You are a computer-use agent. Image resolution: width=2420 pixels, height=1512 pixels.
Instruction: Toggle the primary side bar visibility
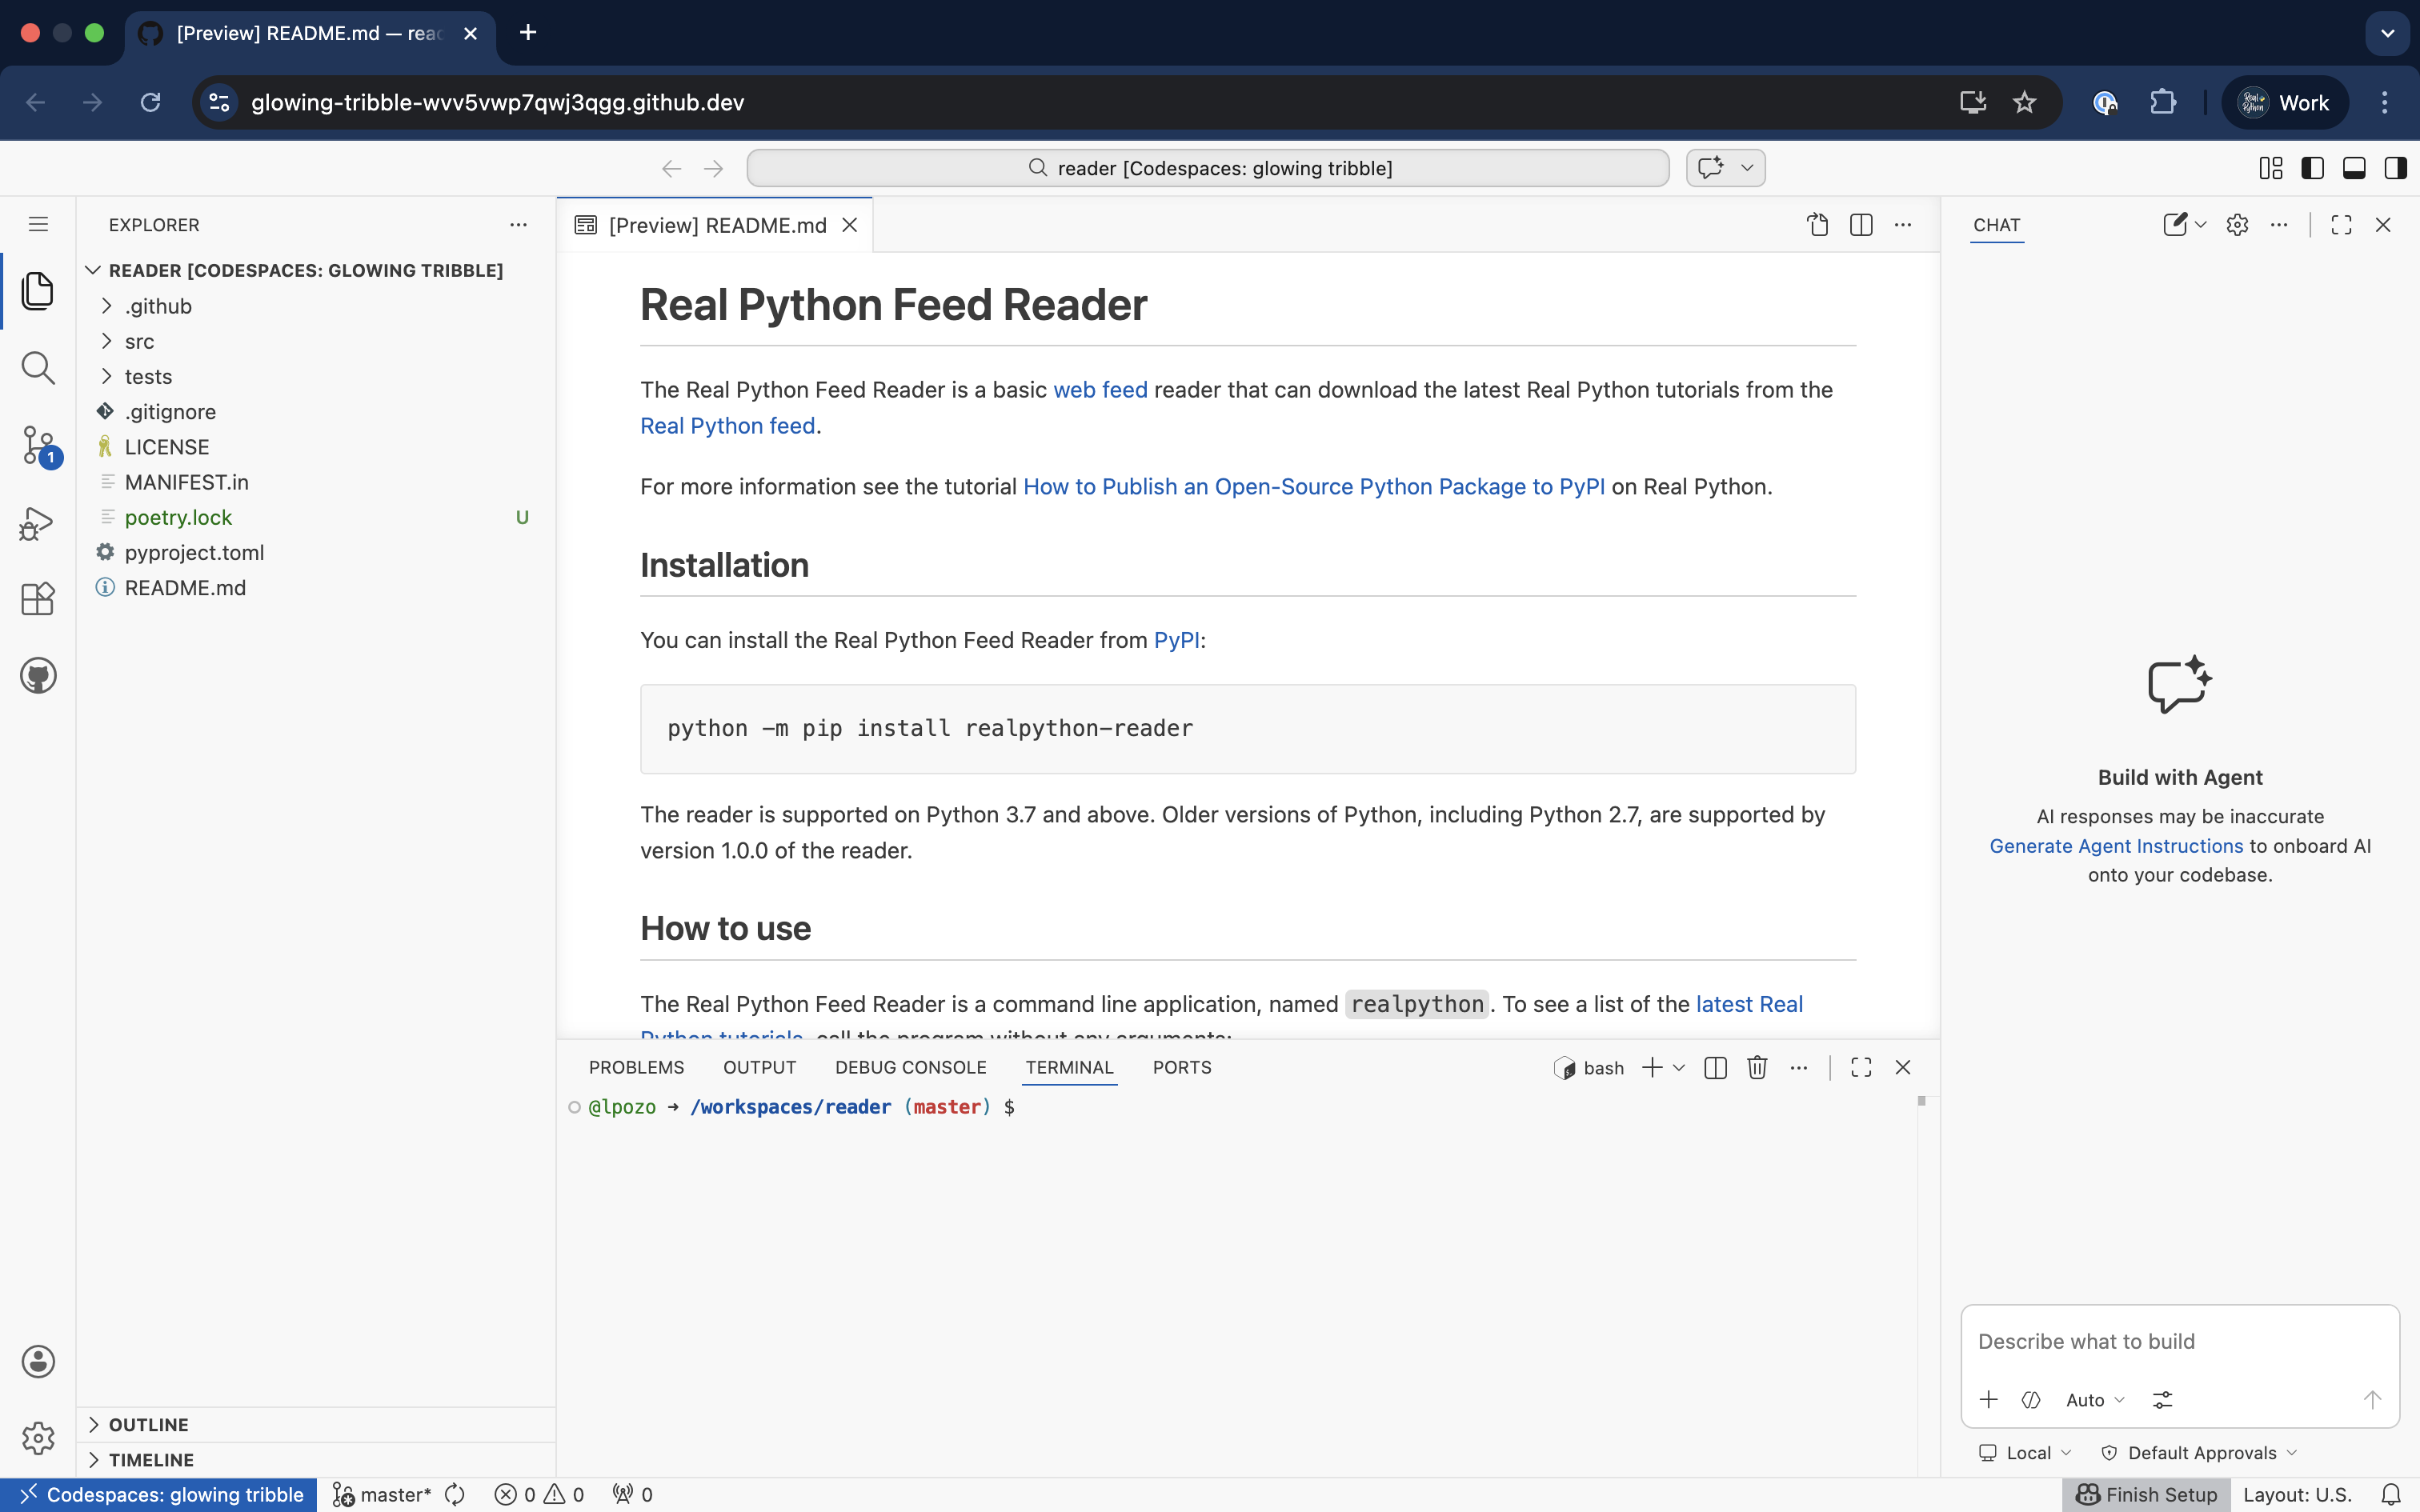pos(2312,168)
